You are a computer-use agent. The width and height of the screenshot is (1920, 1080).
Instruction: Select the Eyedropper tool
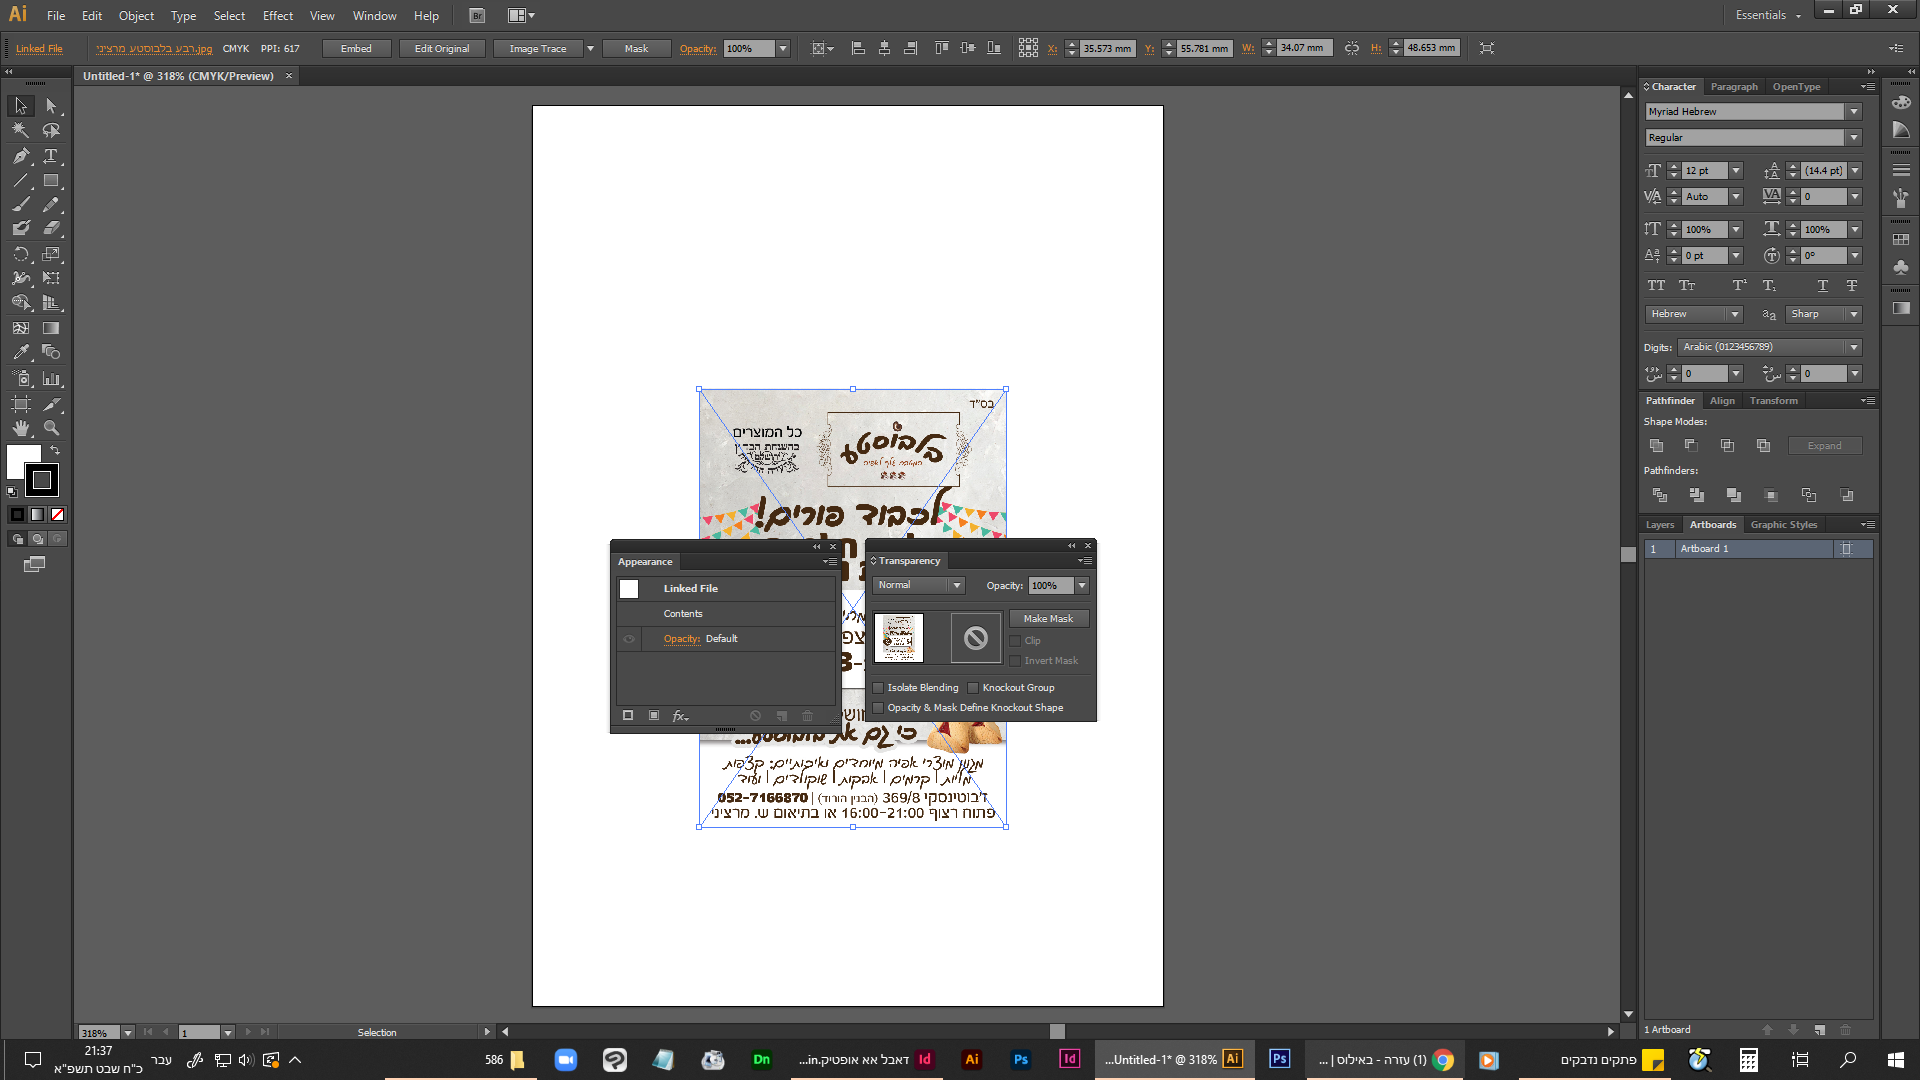[x=21, y=352]
